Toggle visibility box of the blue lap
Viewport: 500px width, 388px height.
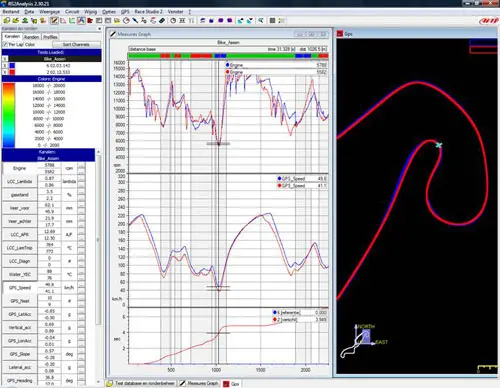coord(5,65)
